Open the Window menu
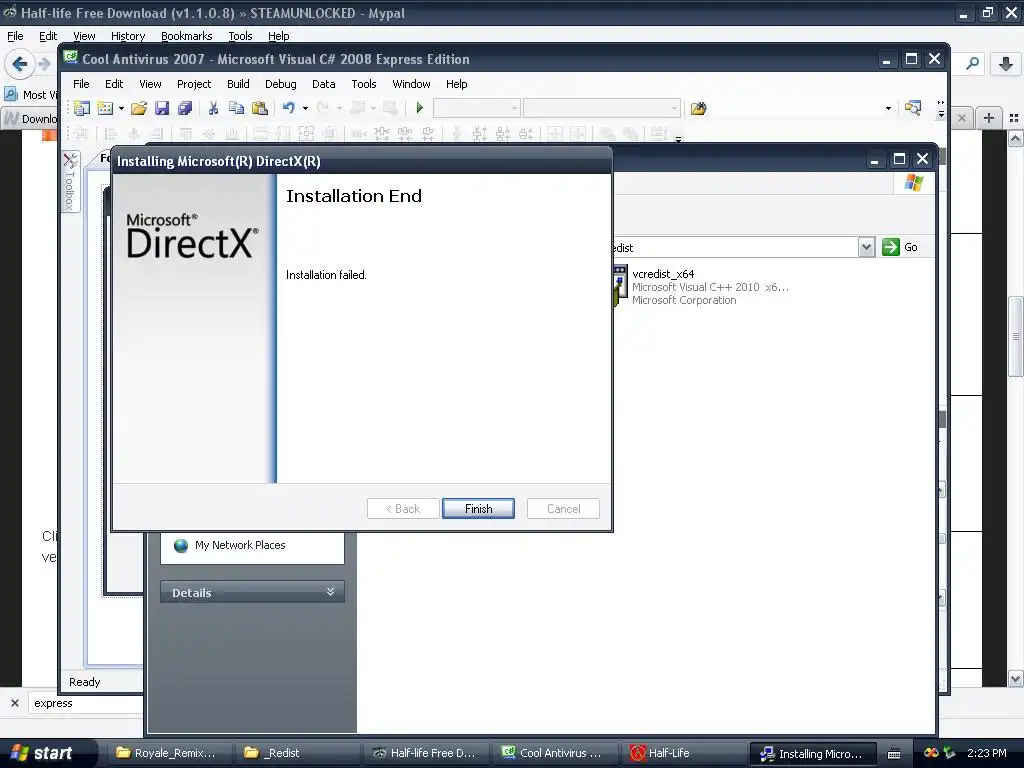The width and height of the screenshot is (1024, 768). (x=411, y=84)
